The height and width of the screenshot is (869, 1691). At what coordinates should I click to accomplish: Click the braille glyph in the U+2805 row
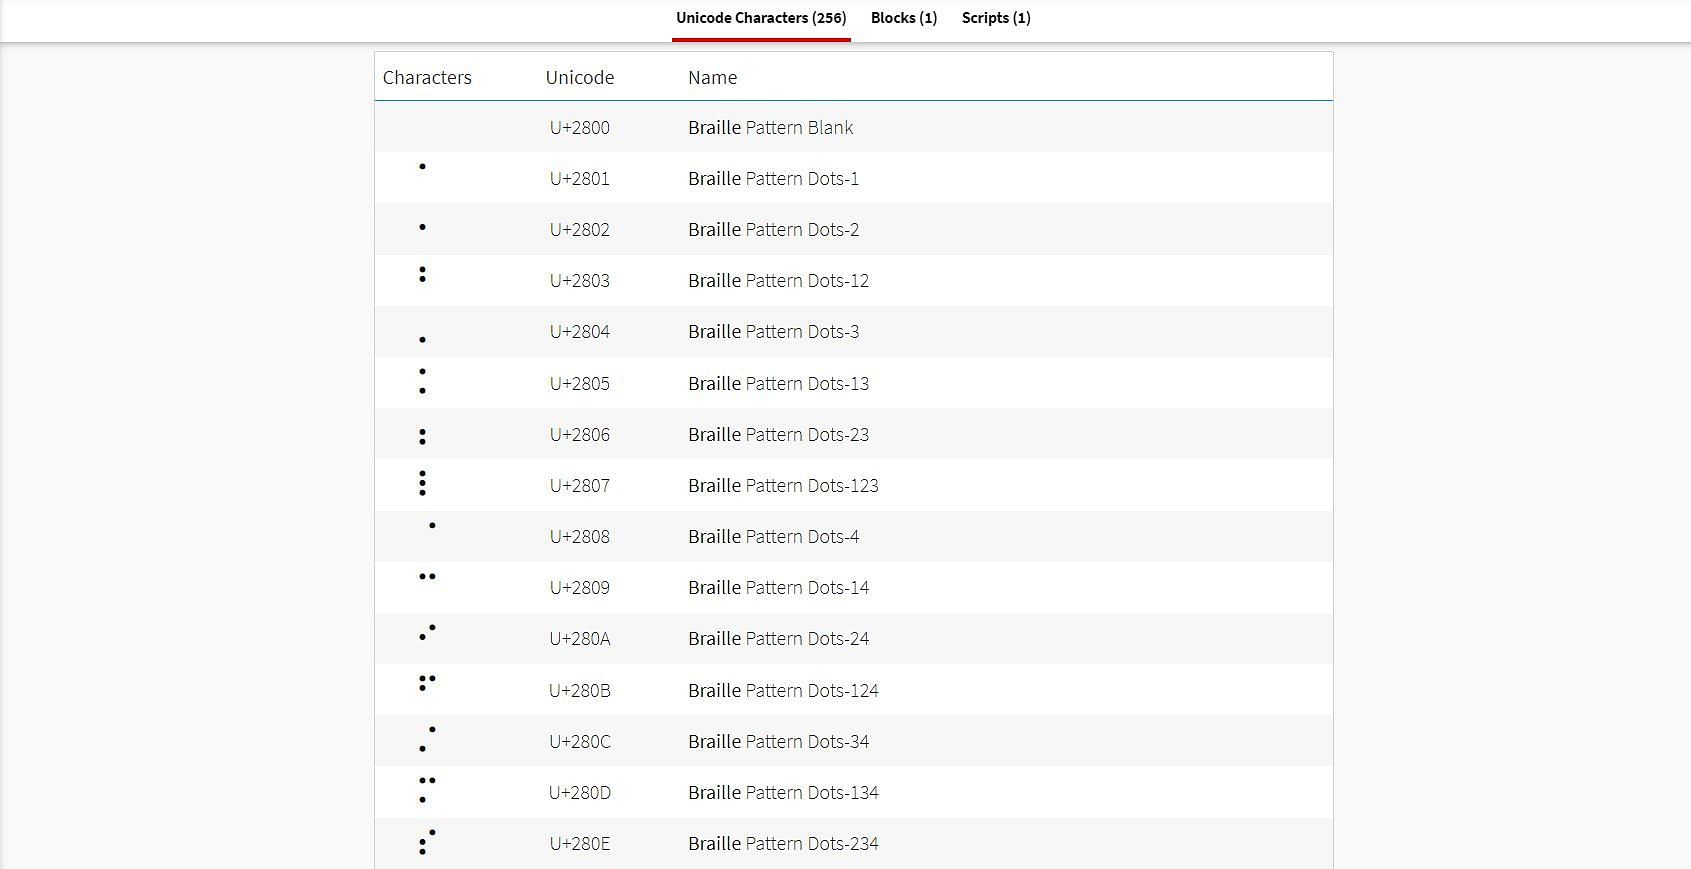pyautogui.click(x=422, y=381)
